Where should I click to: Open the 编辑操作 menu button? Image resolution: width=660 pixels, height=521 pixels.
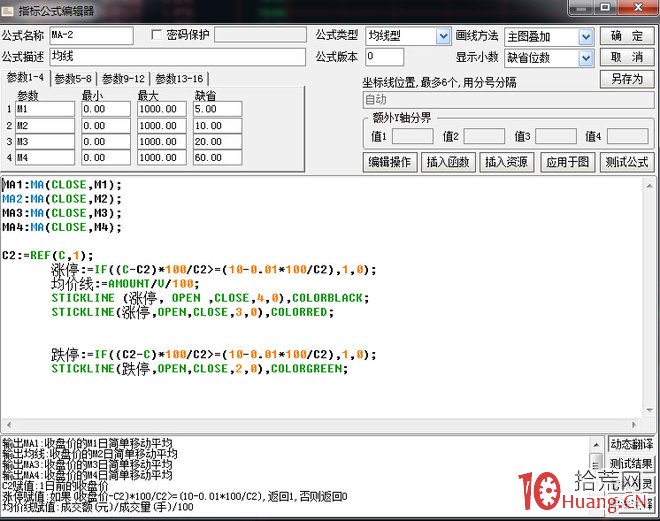click(x=389, y=162)
